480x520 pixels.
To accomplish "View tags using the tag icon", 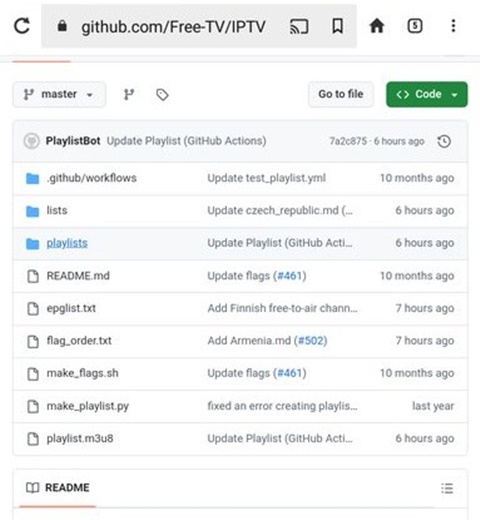I will tap(162, 95).
